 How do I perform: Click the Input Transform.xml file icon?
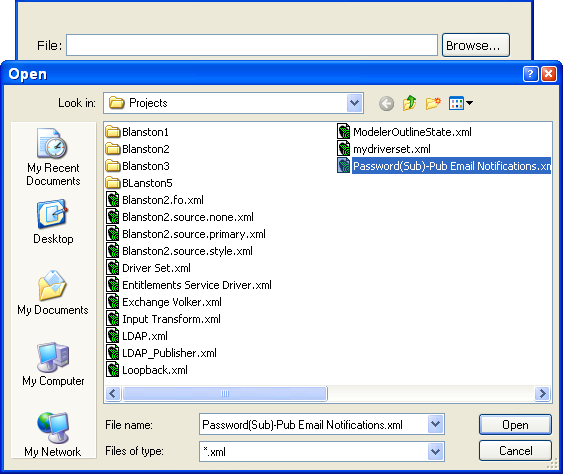[x=113, y=319]
